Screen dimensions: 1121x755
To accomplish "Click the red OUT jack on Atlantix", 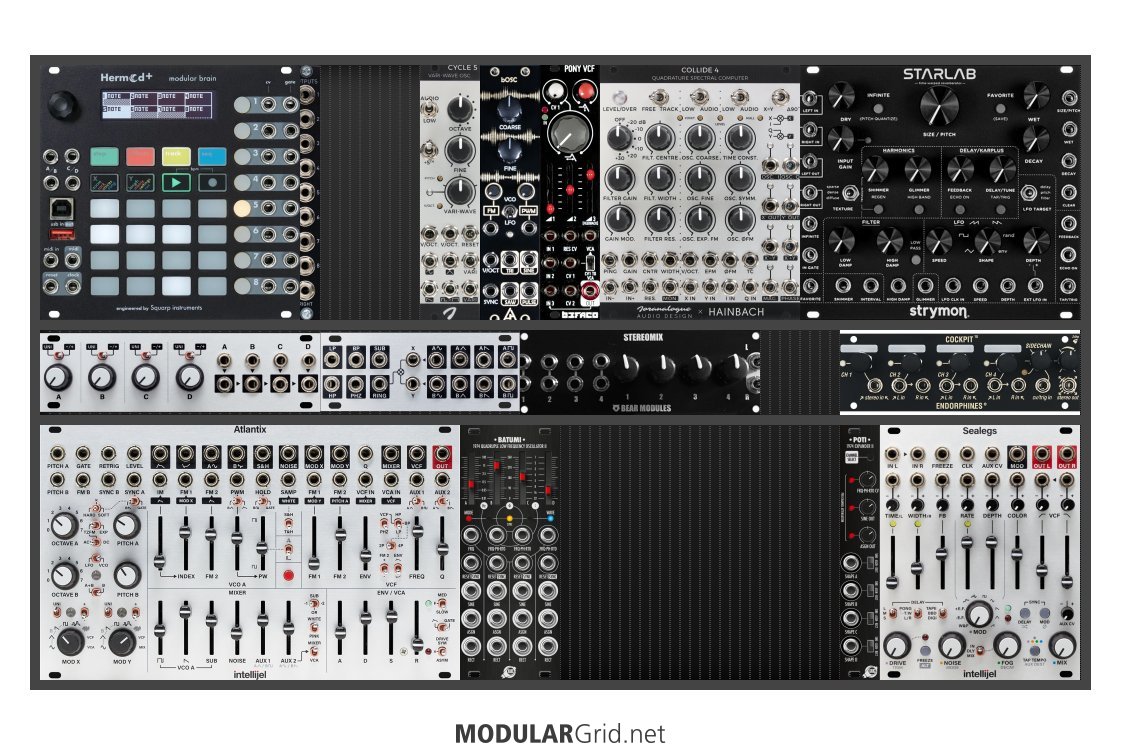I will click(x=442, y=454).
